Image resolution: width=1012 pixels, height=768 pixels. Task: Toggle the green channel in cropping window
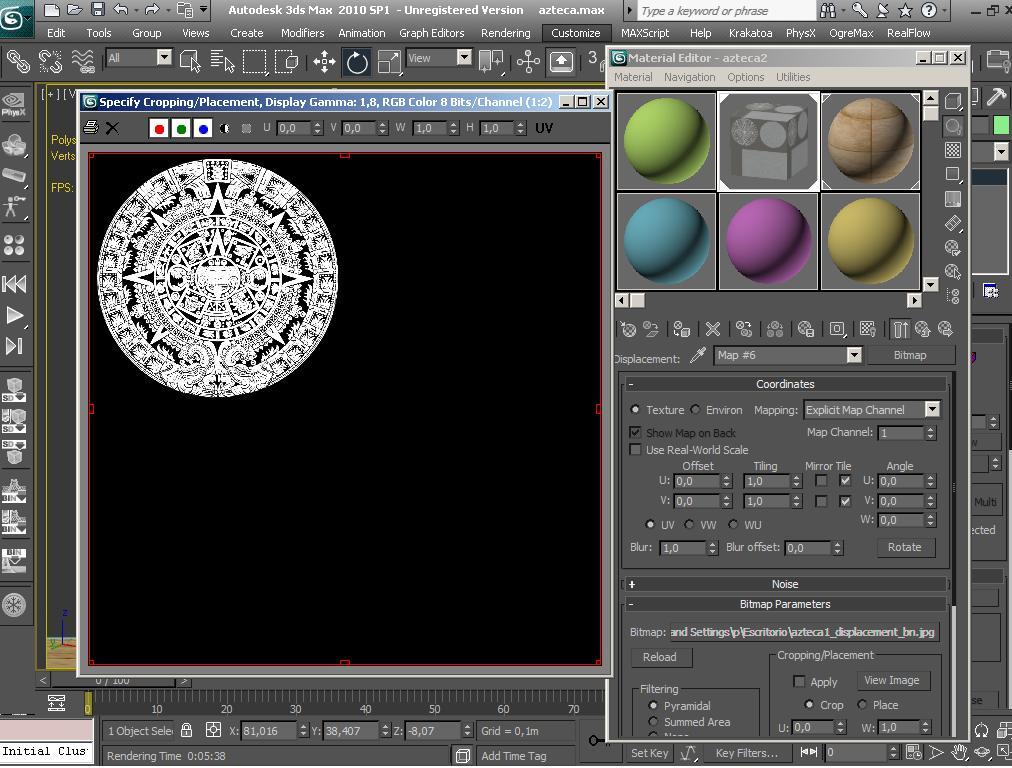click(181, 128)
